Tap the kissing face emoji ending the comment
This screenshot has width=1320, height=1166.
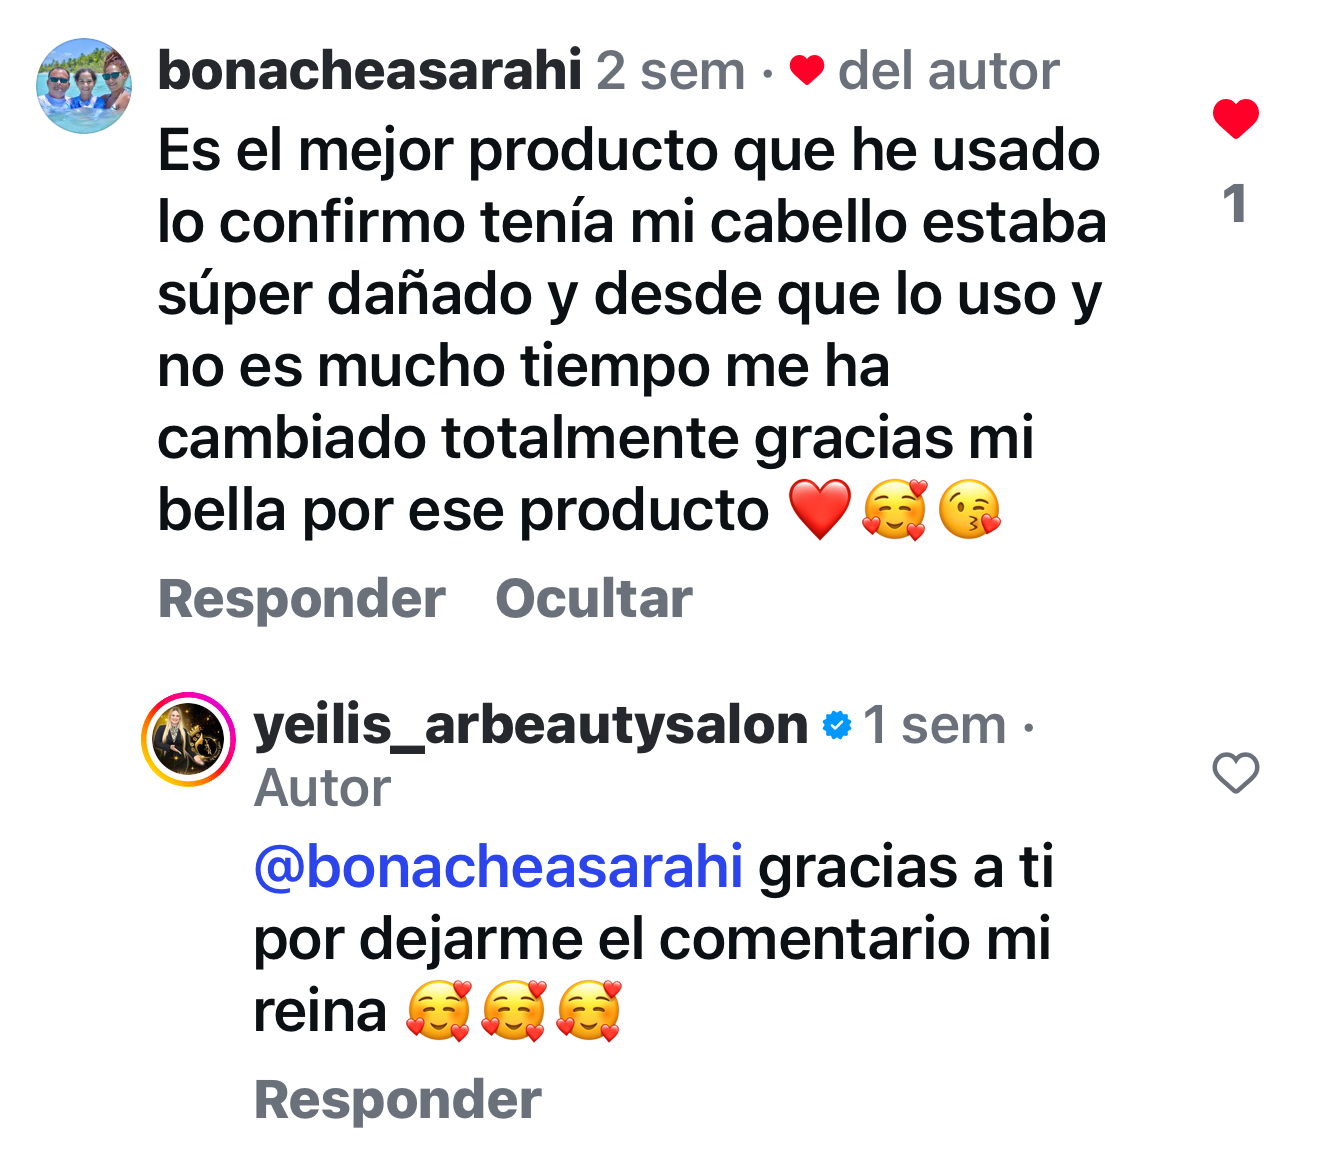pos(969,509)
